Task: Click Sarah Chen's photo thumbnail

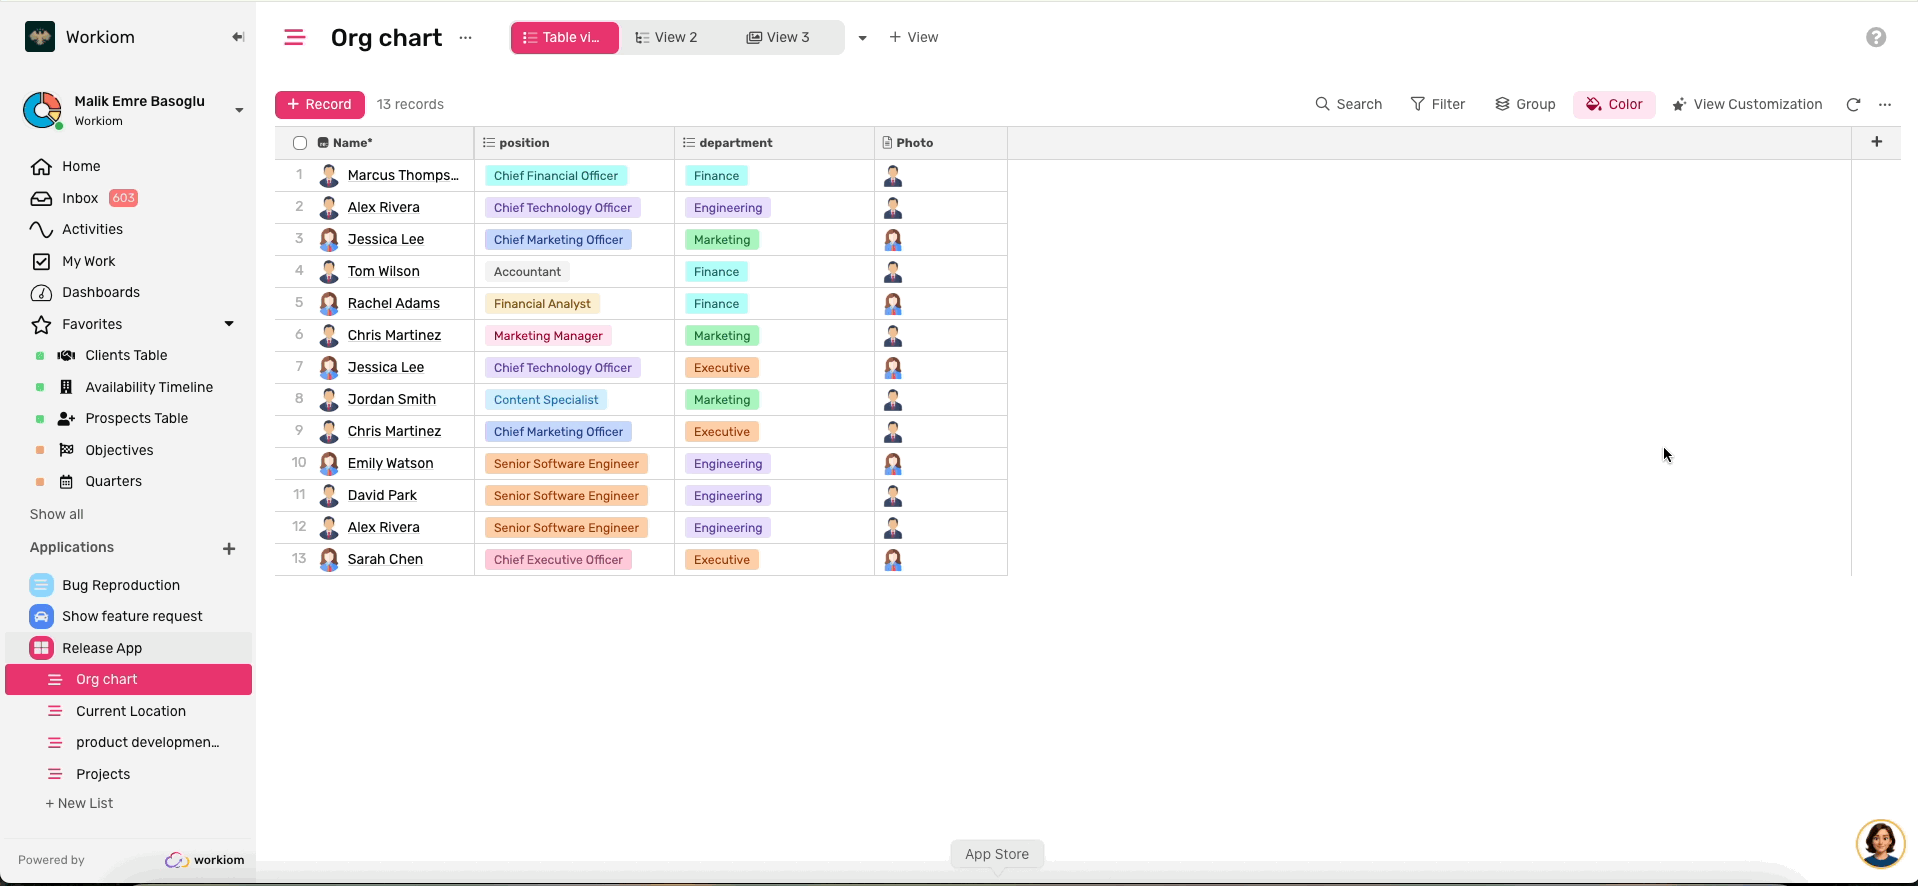Action: coord(893,560)
